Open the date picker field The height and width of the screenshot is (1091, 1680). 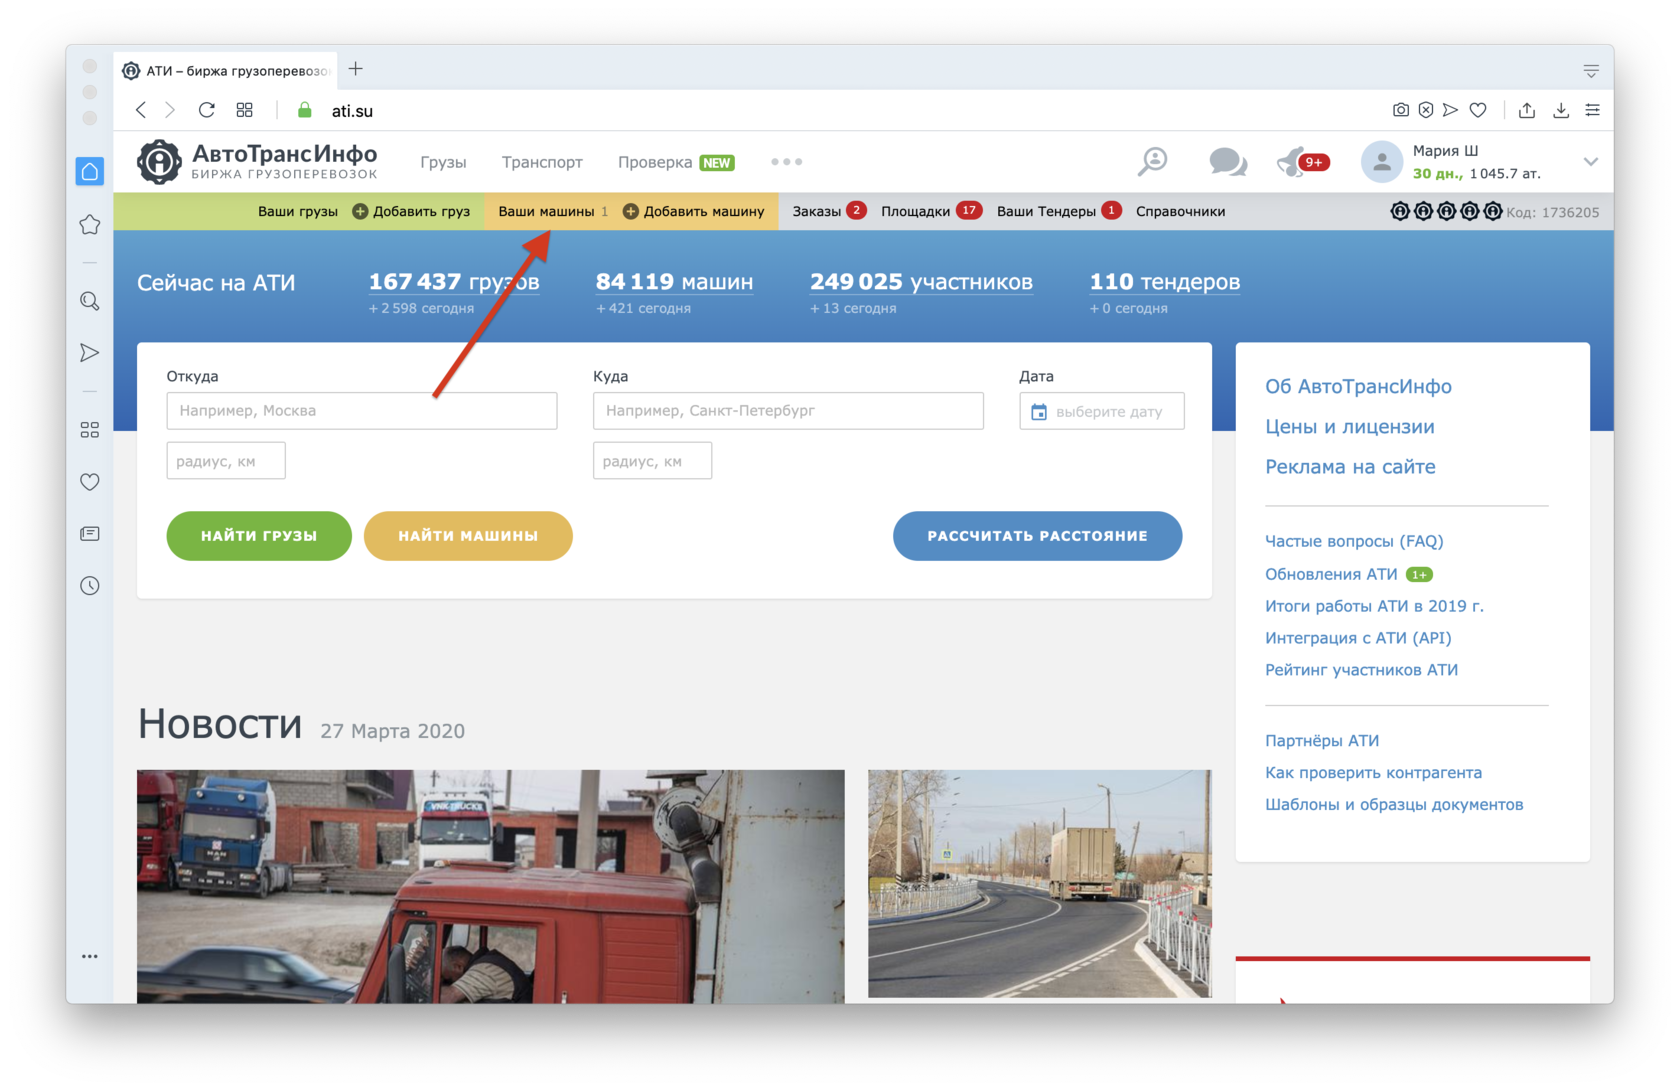coord(1101,411)
